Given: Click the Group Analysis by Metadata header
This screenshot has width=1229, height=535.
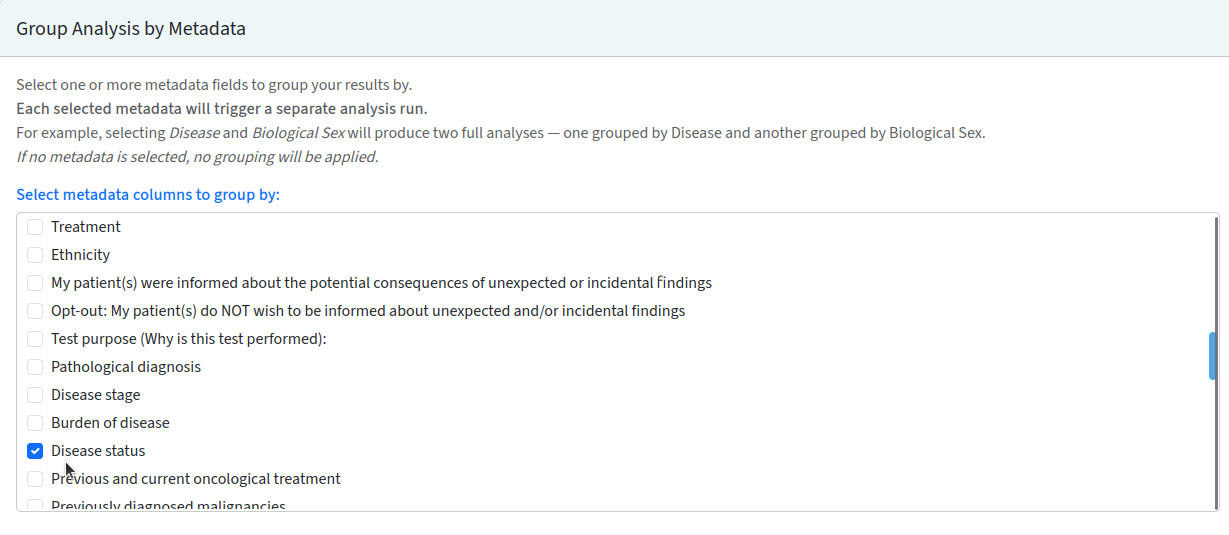Looking at the screenshot, I should tap(131, 28).
